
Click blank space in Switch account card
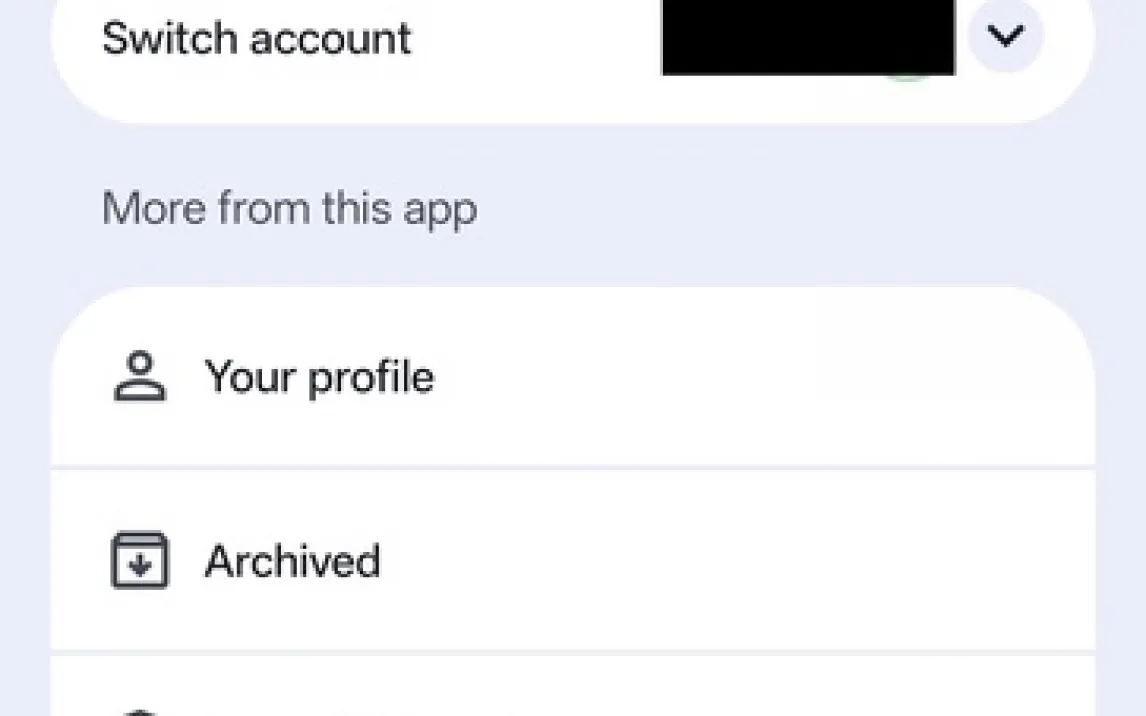[540, 60]
